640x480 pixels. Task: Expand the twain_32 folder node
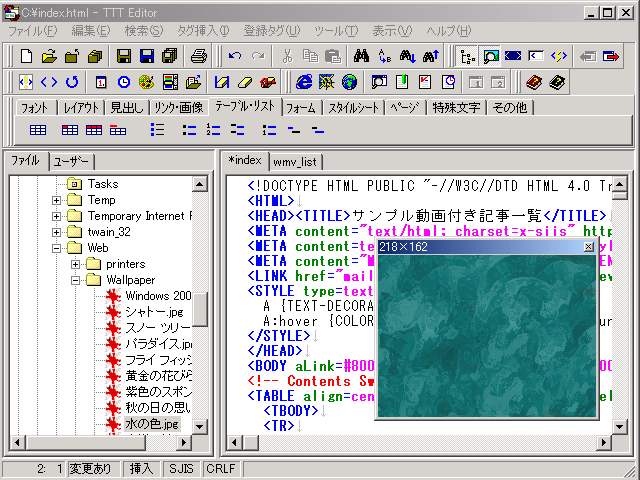click(56, 232)
